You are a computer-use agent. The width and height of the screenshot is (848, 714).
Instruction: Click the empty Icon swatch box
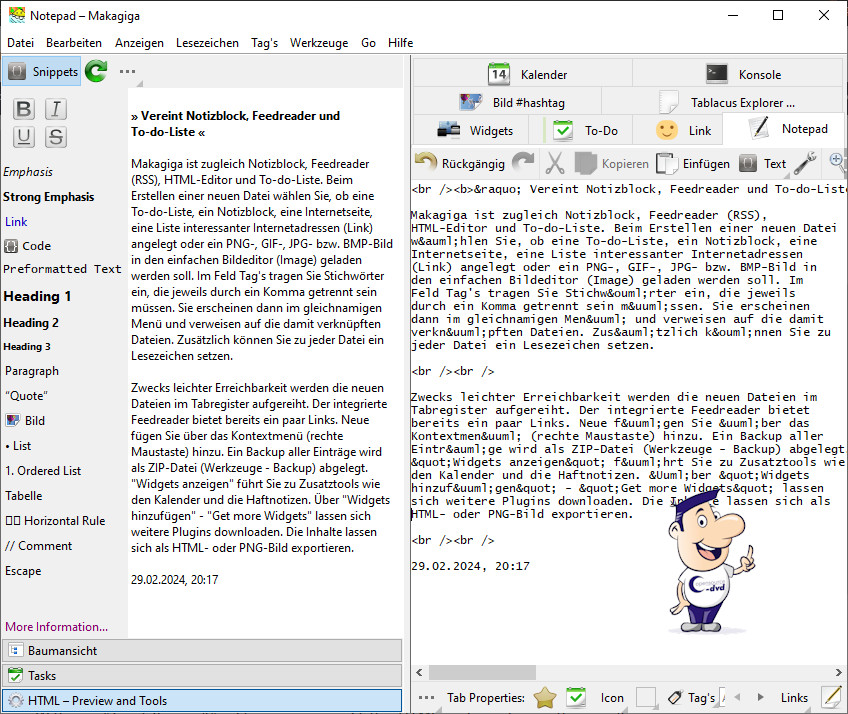[x=647, y=697]
